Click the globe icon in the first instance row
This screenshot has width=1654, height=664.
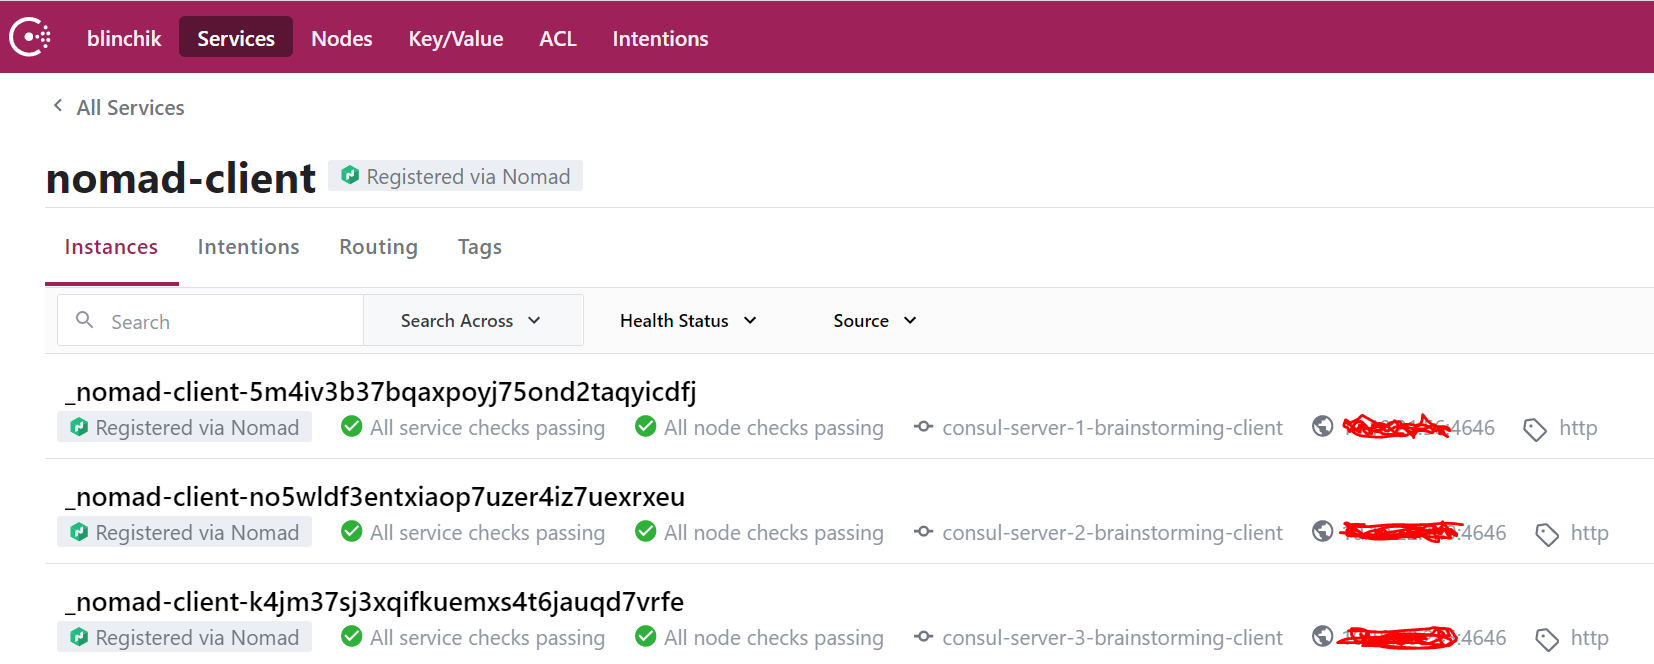(x=1322, y=427)
